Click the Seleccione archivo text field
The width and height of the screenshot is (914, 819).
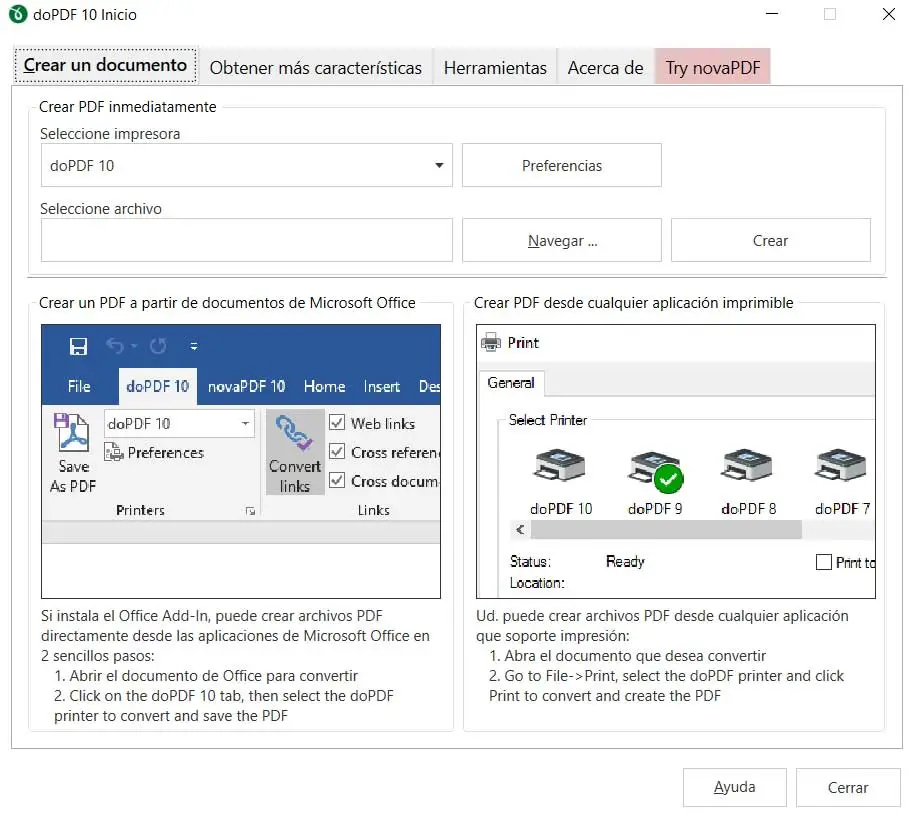pos(246,241)
